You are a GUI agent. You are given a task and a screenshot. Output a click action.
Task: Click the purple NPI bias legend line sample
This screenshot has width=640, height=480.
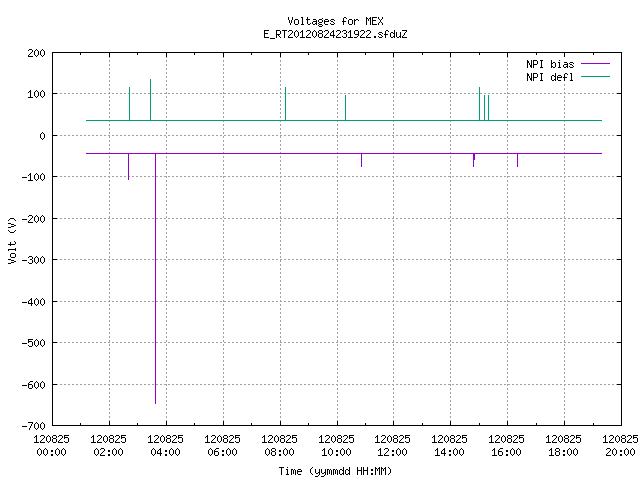click(596, 64)
